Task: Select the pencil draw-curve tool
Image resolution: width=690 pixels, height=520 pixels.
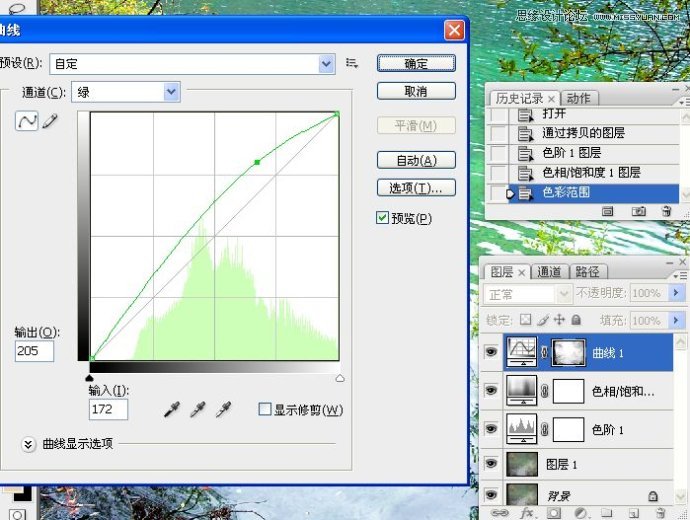Action: pos(50,121)
